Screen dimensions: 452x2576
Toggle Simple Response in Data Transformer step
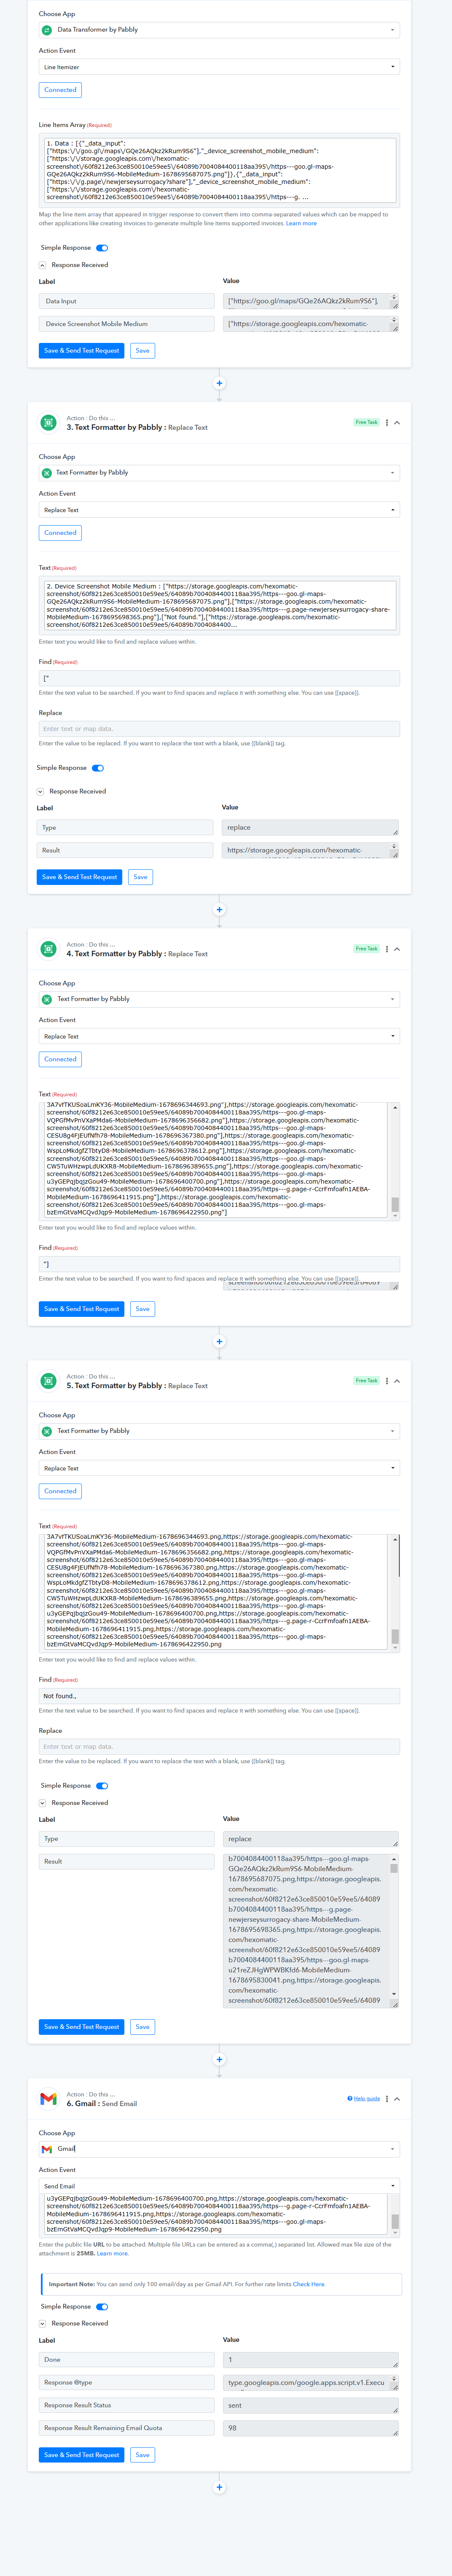click(102, 248)
